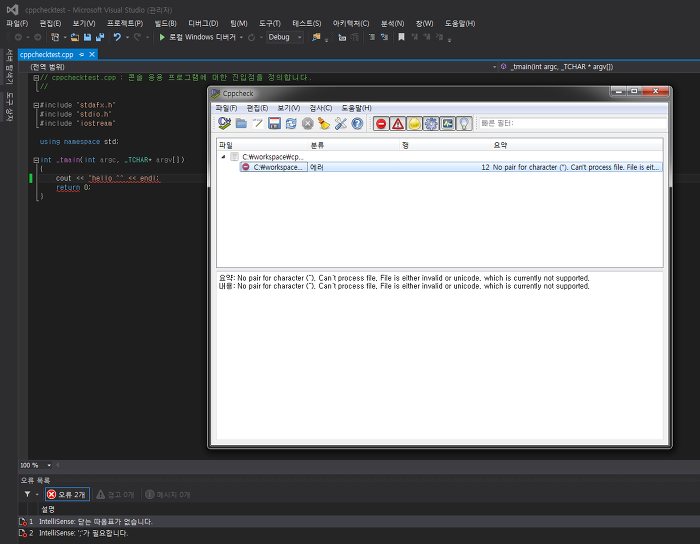Click Cppcheck's grey stop-check icon
This screenshot has height=544, width=700.
tap(308, 123)
